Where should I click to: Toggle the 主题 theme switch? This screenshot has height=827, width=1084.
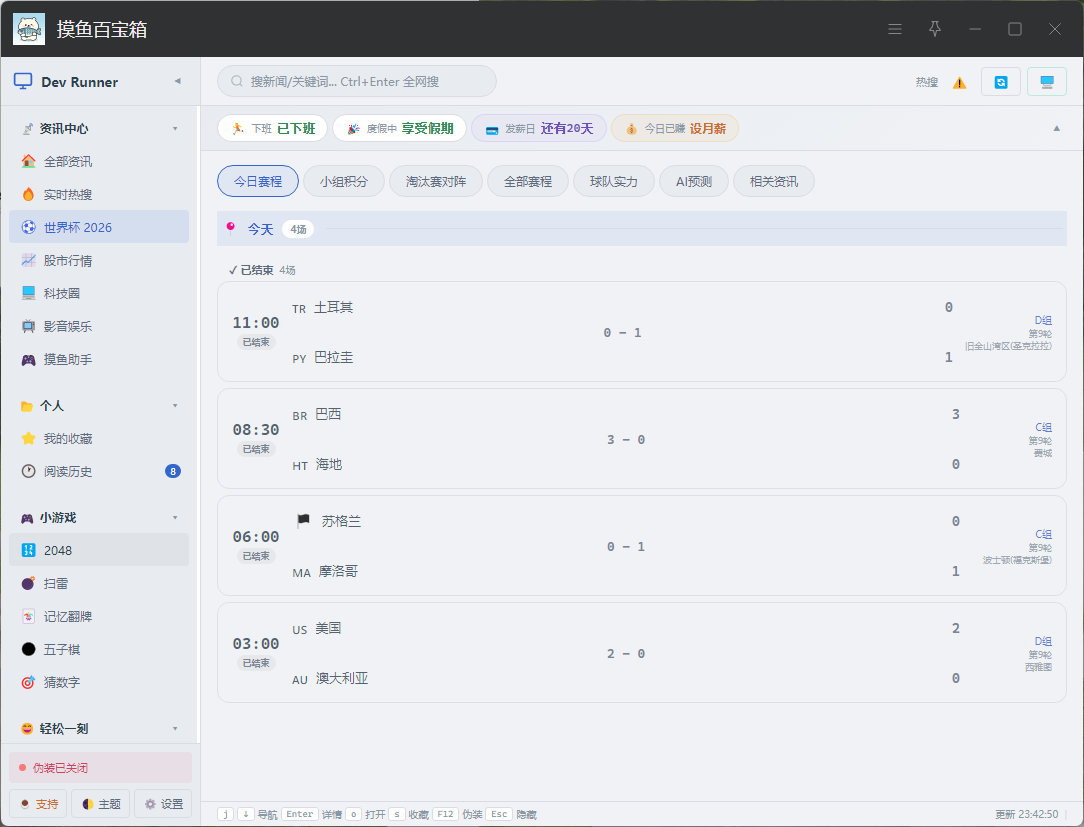click(101, 803)
